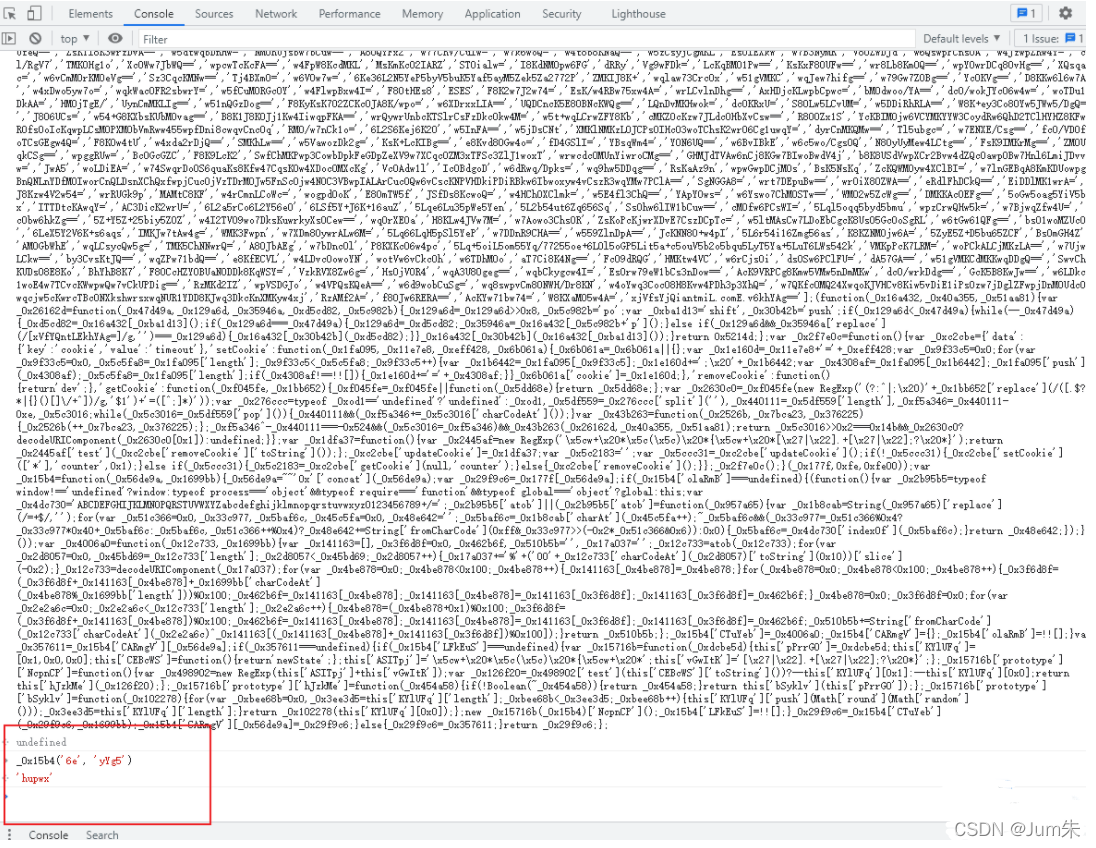Toggle the device toolbar icon
This screenshot has height=848, width=1096.
34,13
